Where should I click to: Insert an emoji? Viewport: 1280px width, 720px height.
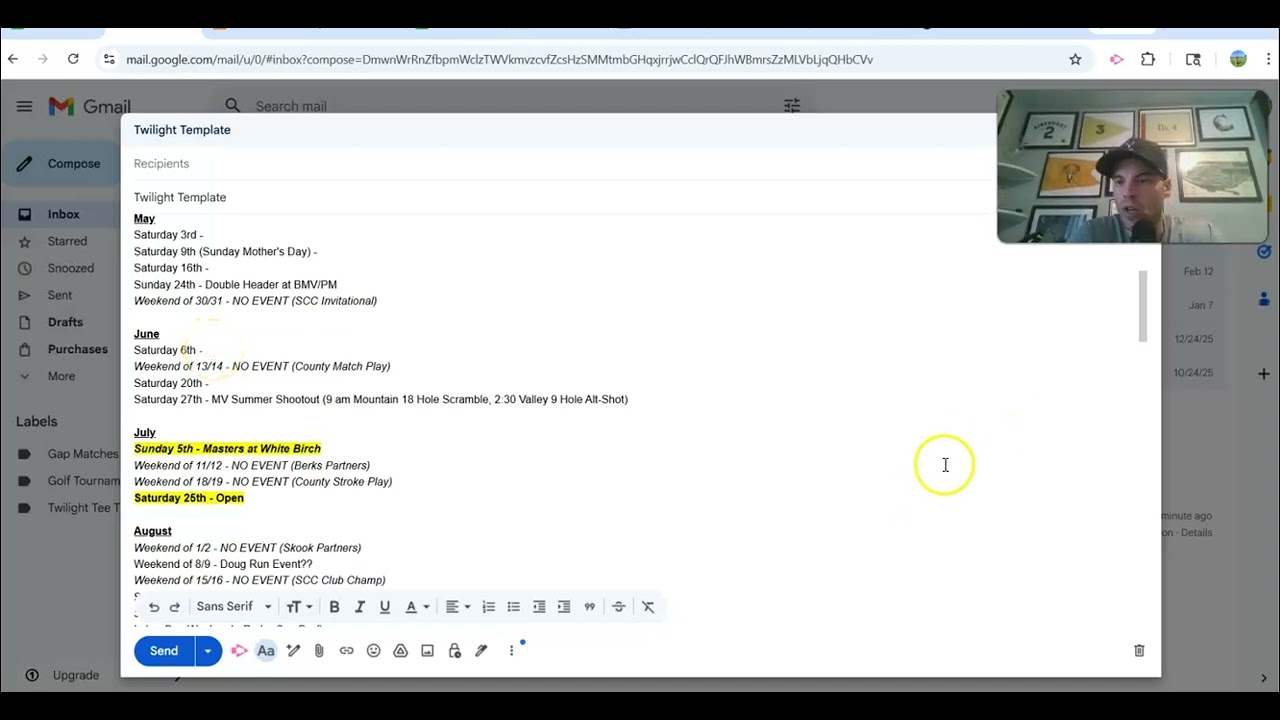(373, 651)
